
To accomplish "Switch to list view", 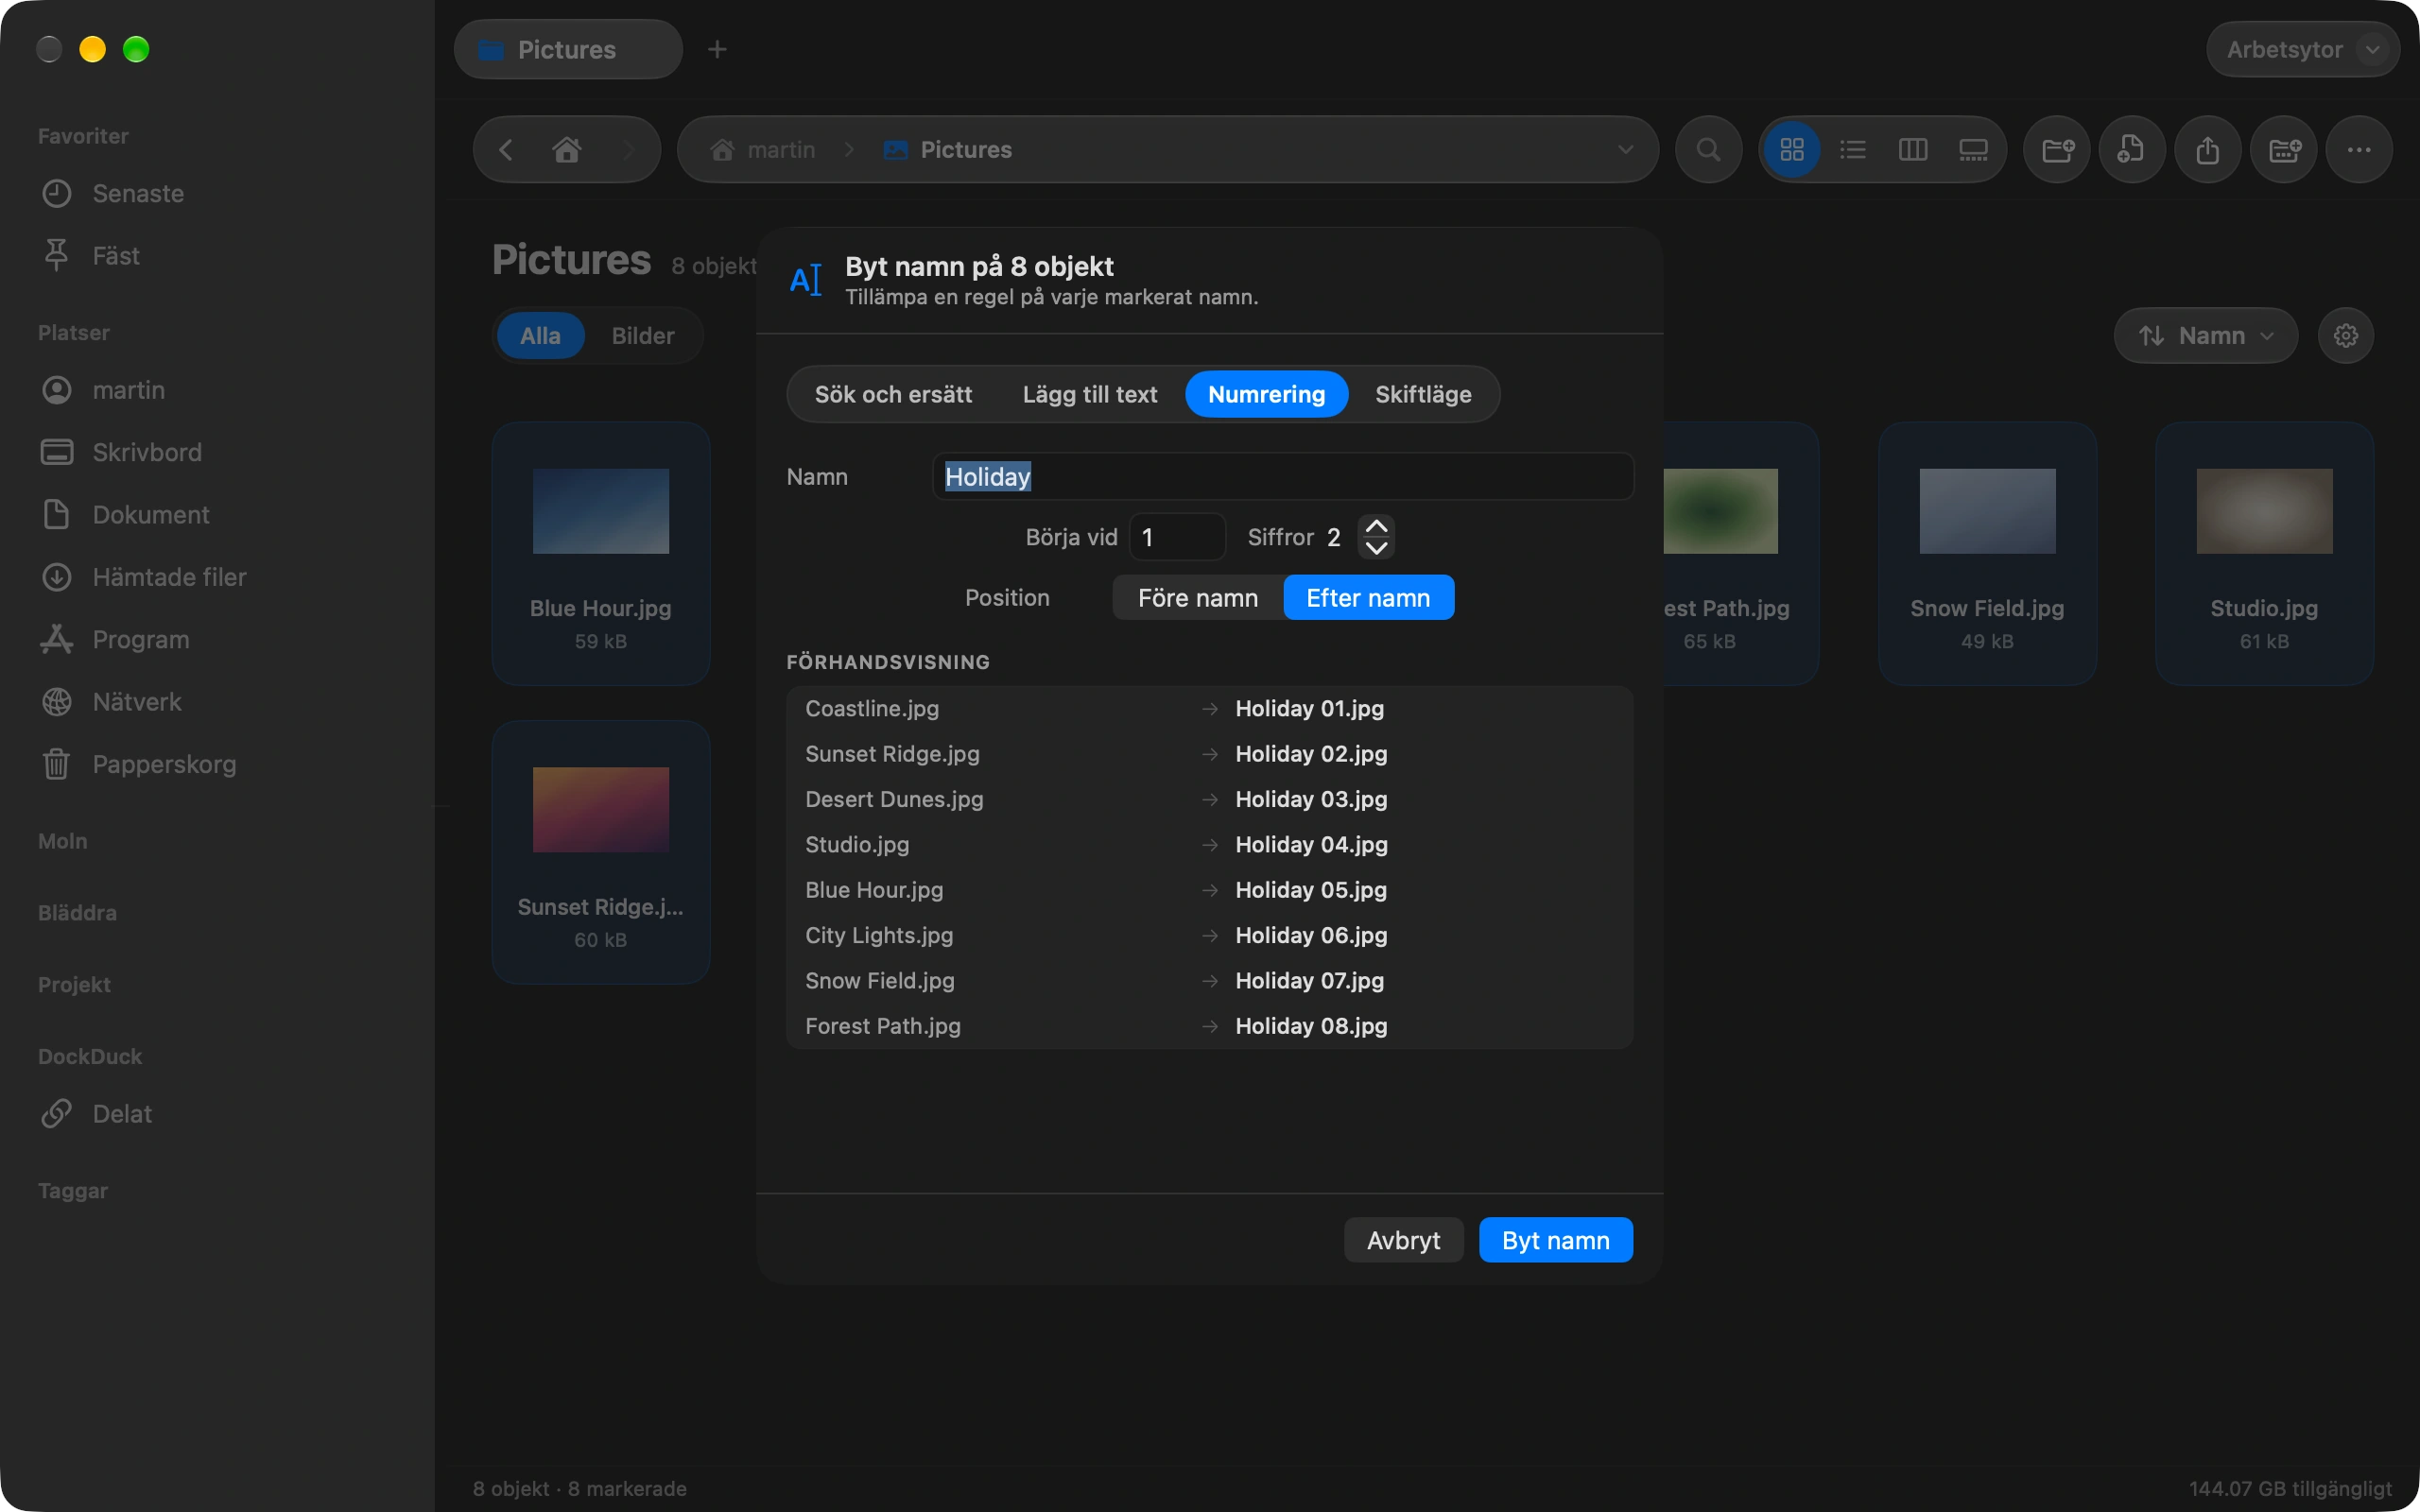I will pos(1853,150).
